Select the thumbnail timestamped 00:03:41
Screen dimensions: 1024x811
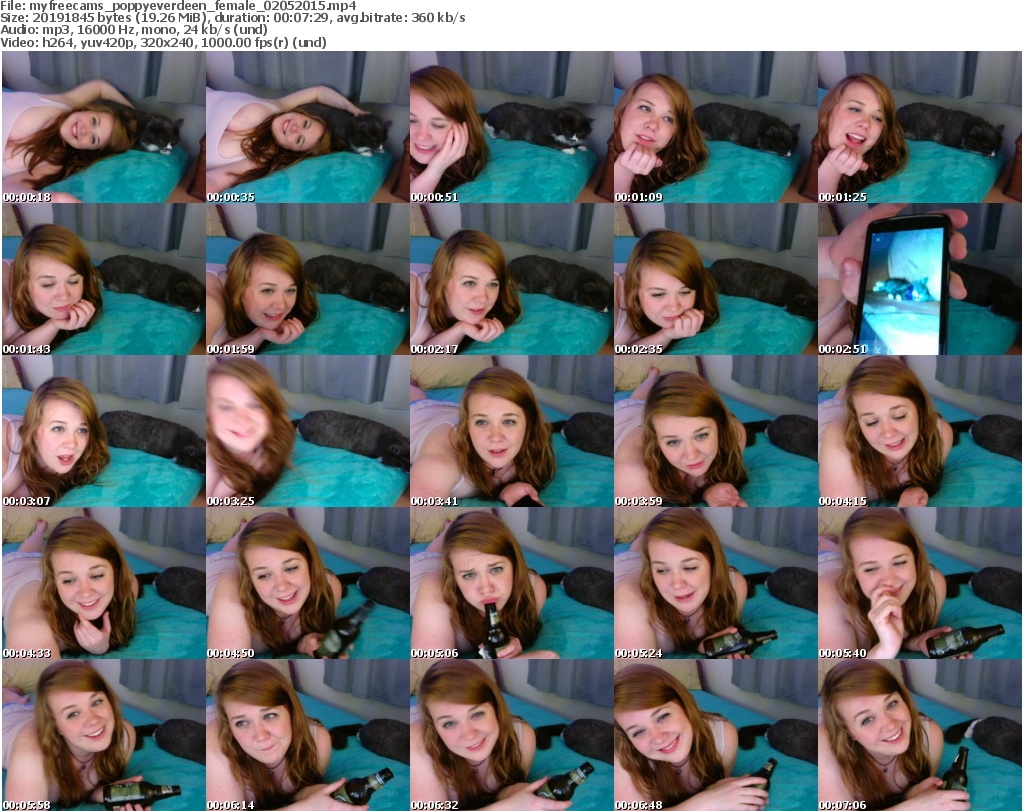click(x=511, y=431)
